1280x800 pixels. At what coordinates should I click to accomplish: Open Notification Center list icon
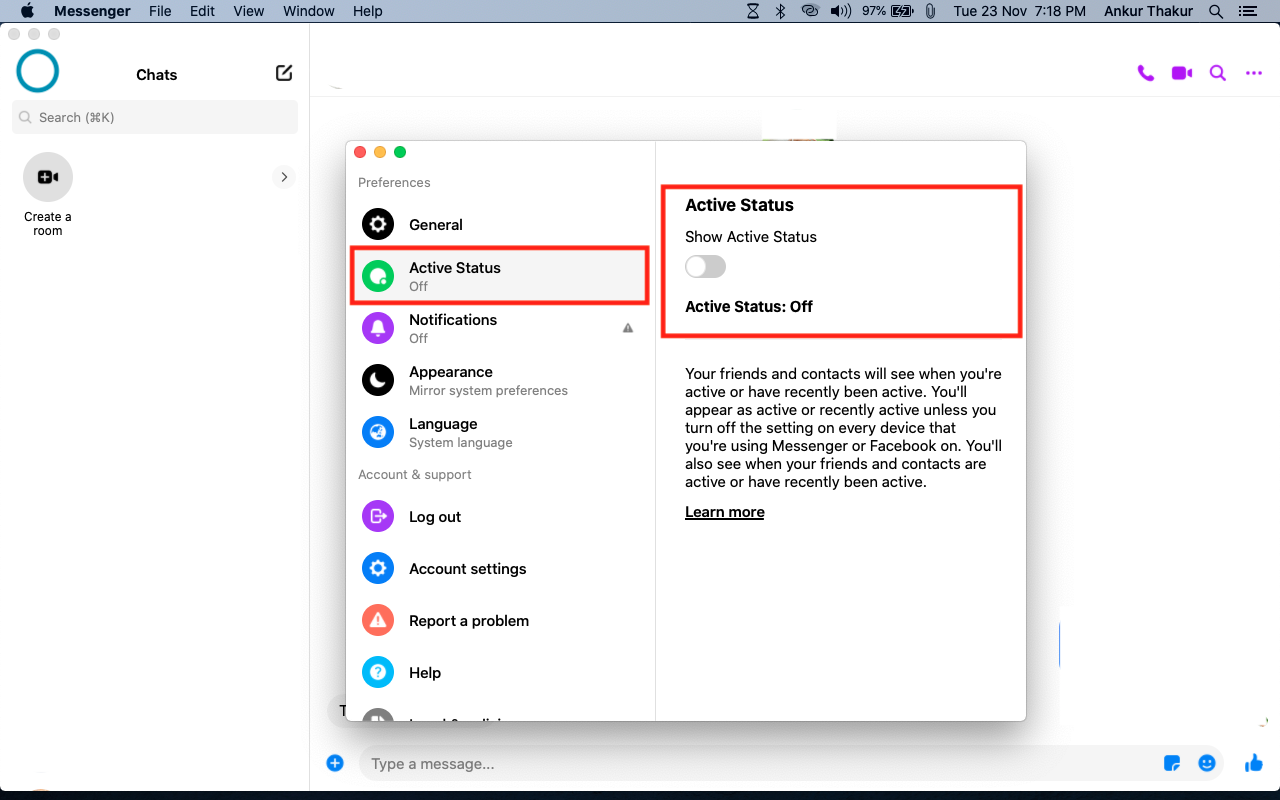click(1246, 11)
